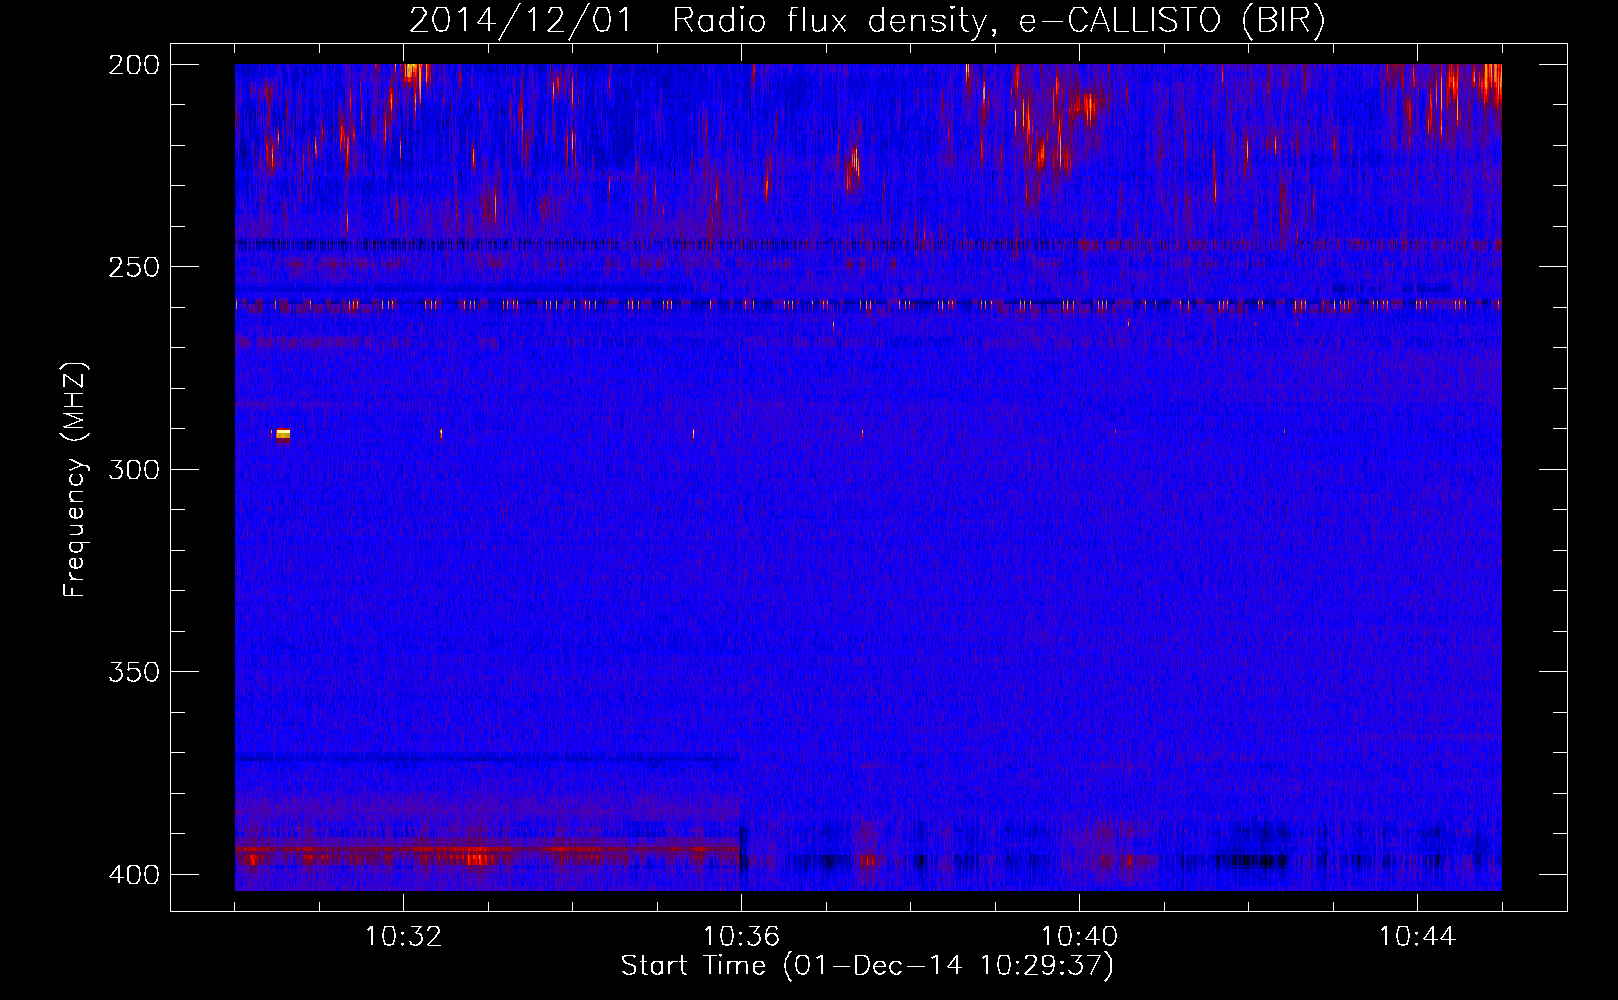1618x1000 pixels.
Task: Click the 'Start Time (01-Dec-14 10:29:37)' label
Action: point(867,966)
